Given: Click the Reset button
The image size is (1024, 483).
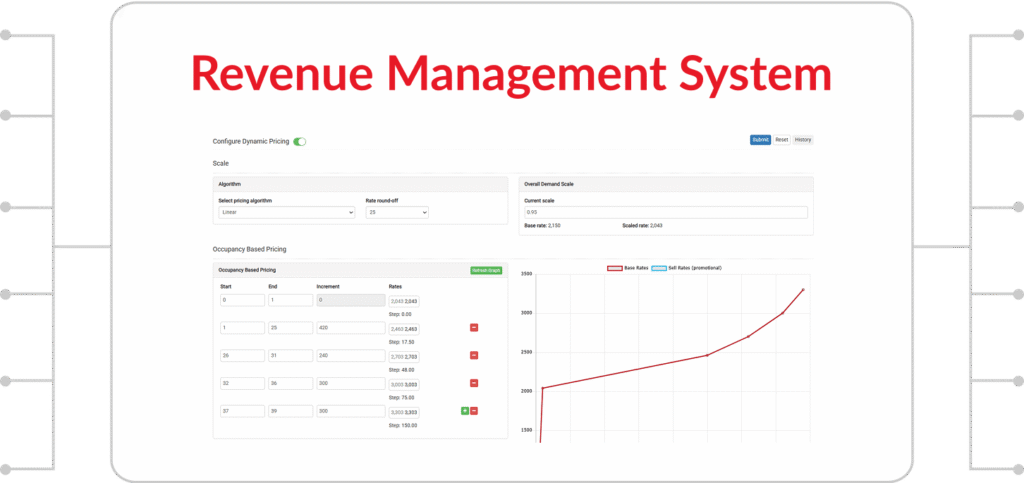Looking at the screenshot, I should point(782,140).
